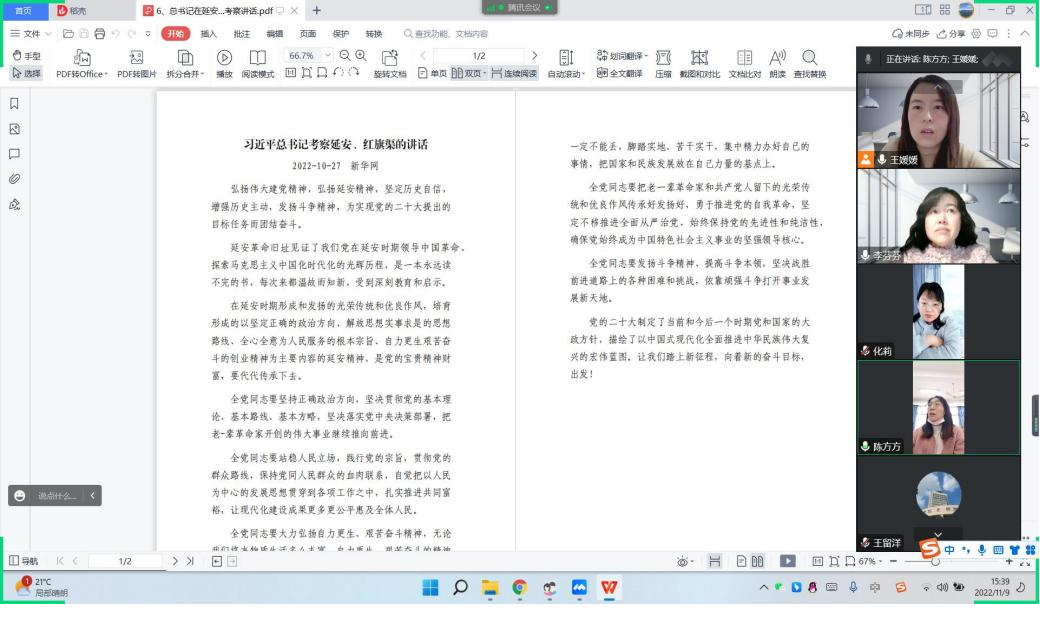Click the PDF转Office conversion icon
The height and width of the screenshot is (638, 1040).
coord(82,58)
